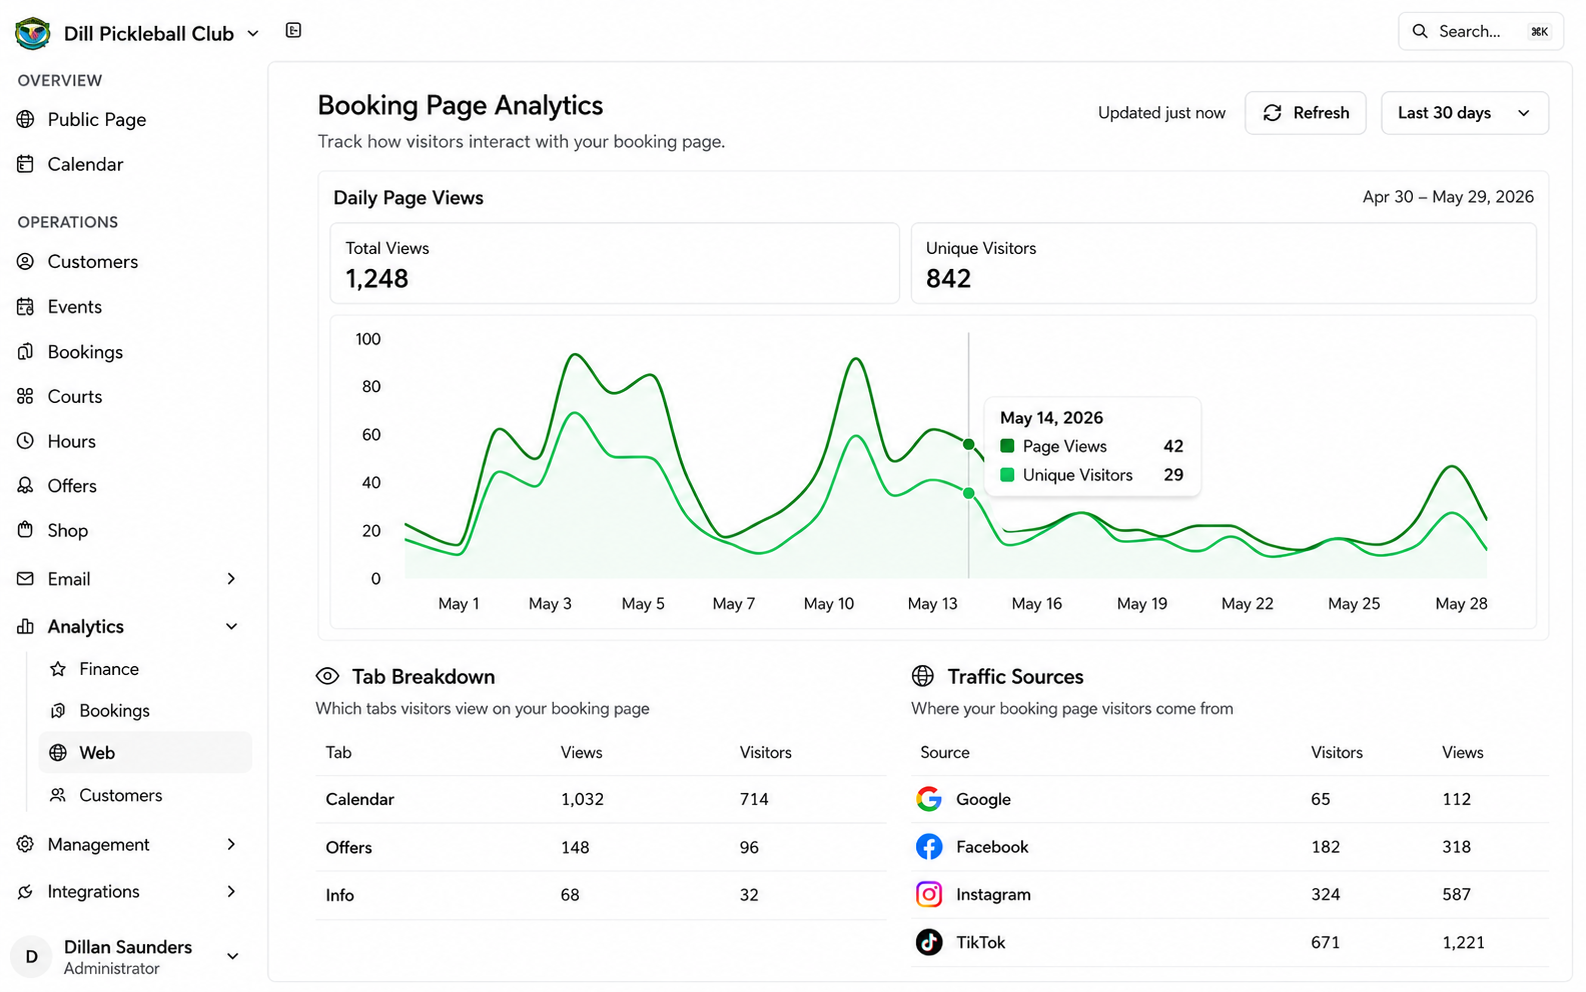The height and width of the screenshot is (992, 1586).
Task: Open the Hours page link
Action: click(x=72, y=441)
